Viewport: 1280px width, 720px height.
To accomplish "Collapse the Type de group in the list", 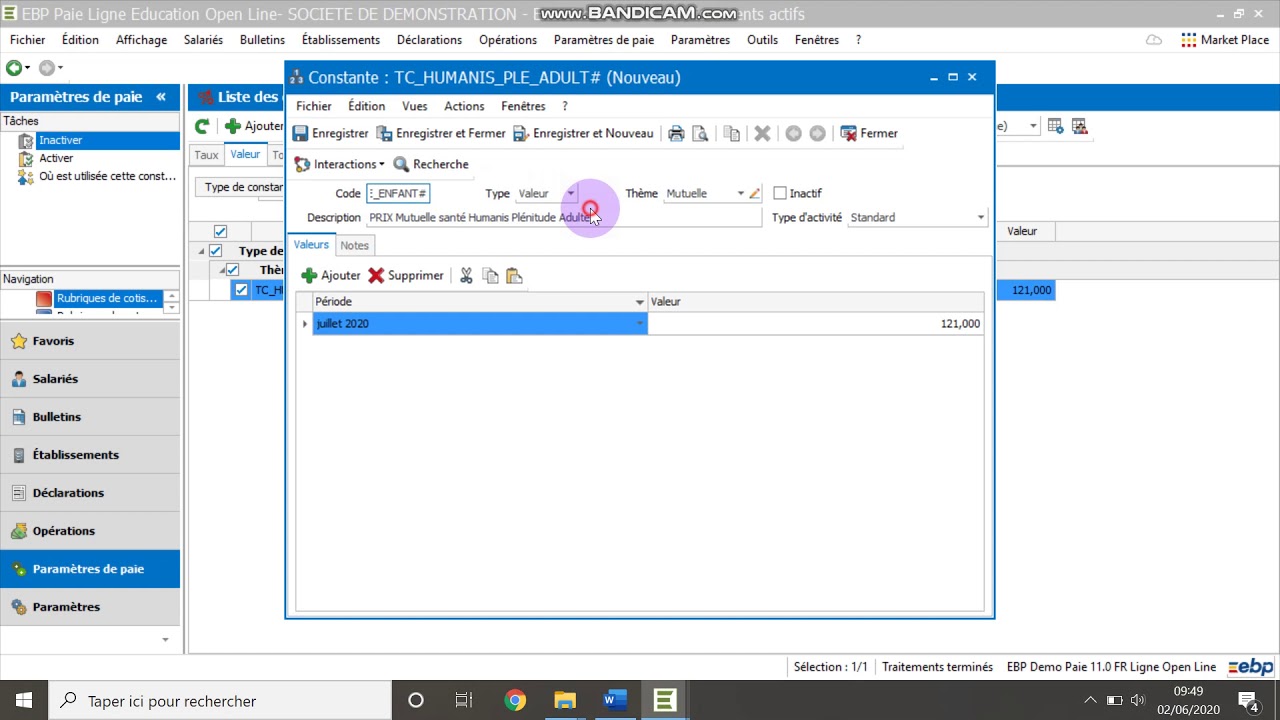I will pyautogui.click(x=201, y=251).
